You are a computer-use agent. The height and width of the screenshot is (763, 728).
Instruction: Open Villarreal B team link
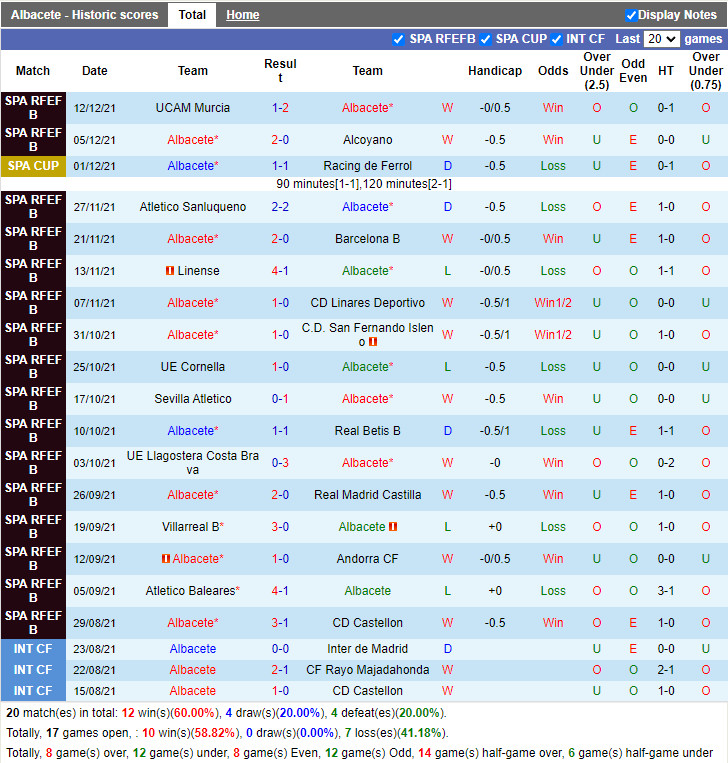(191, 527)
